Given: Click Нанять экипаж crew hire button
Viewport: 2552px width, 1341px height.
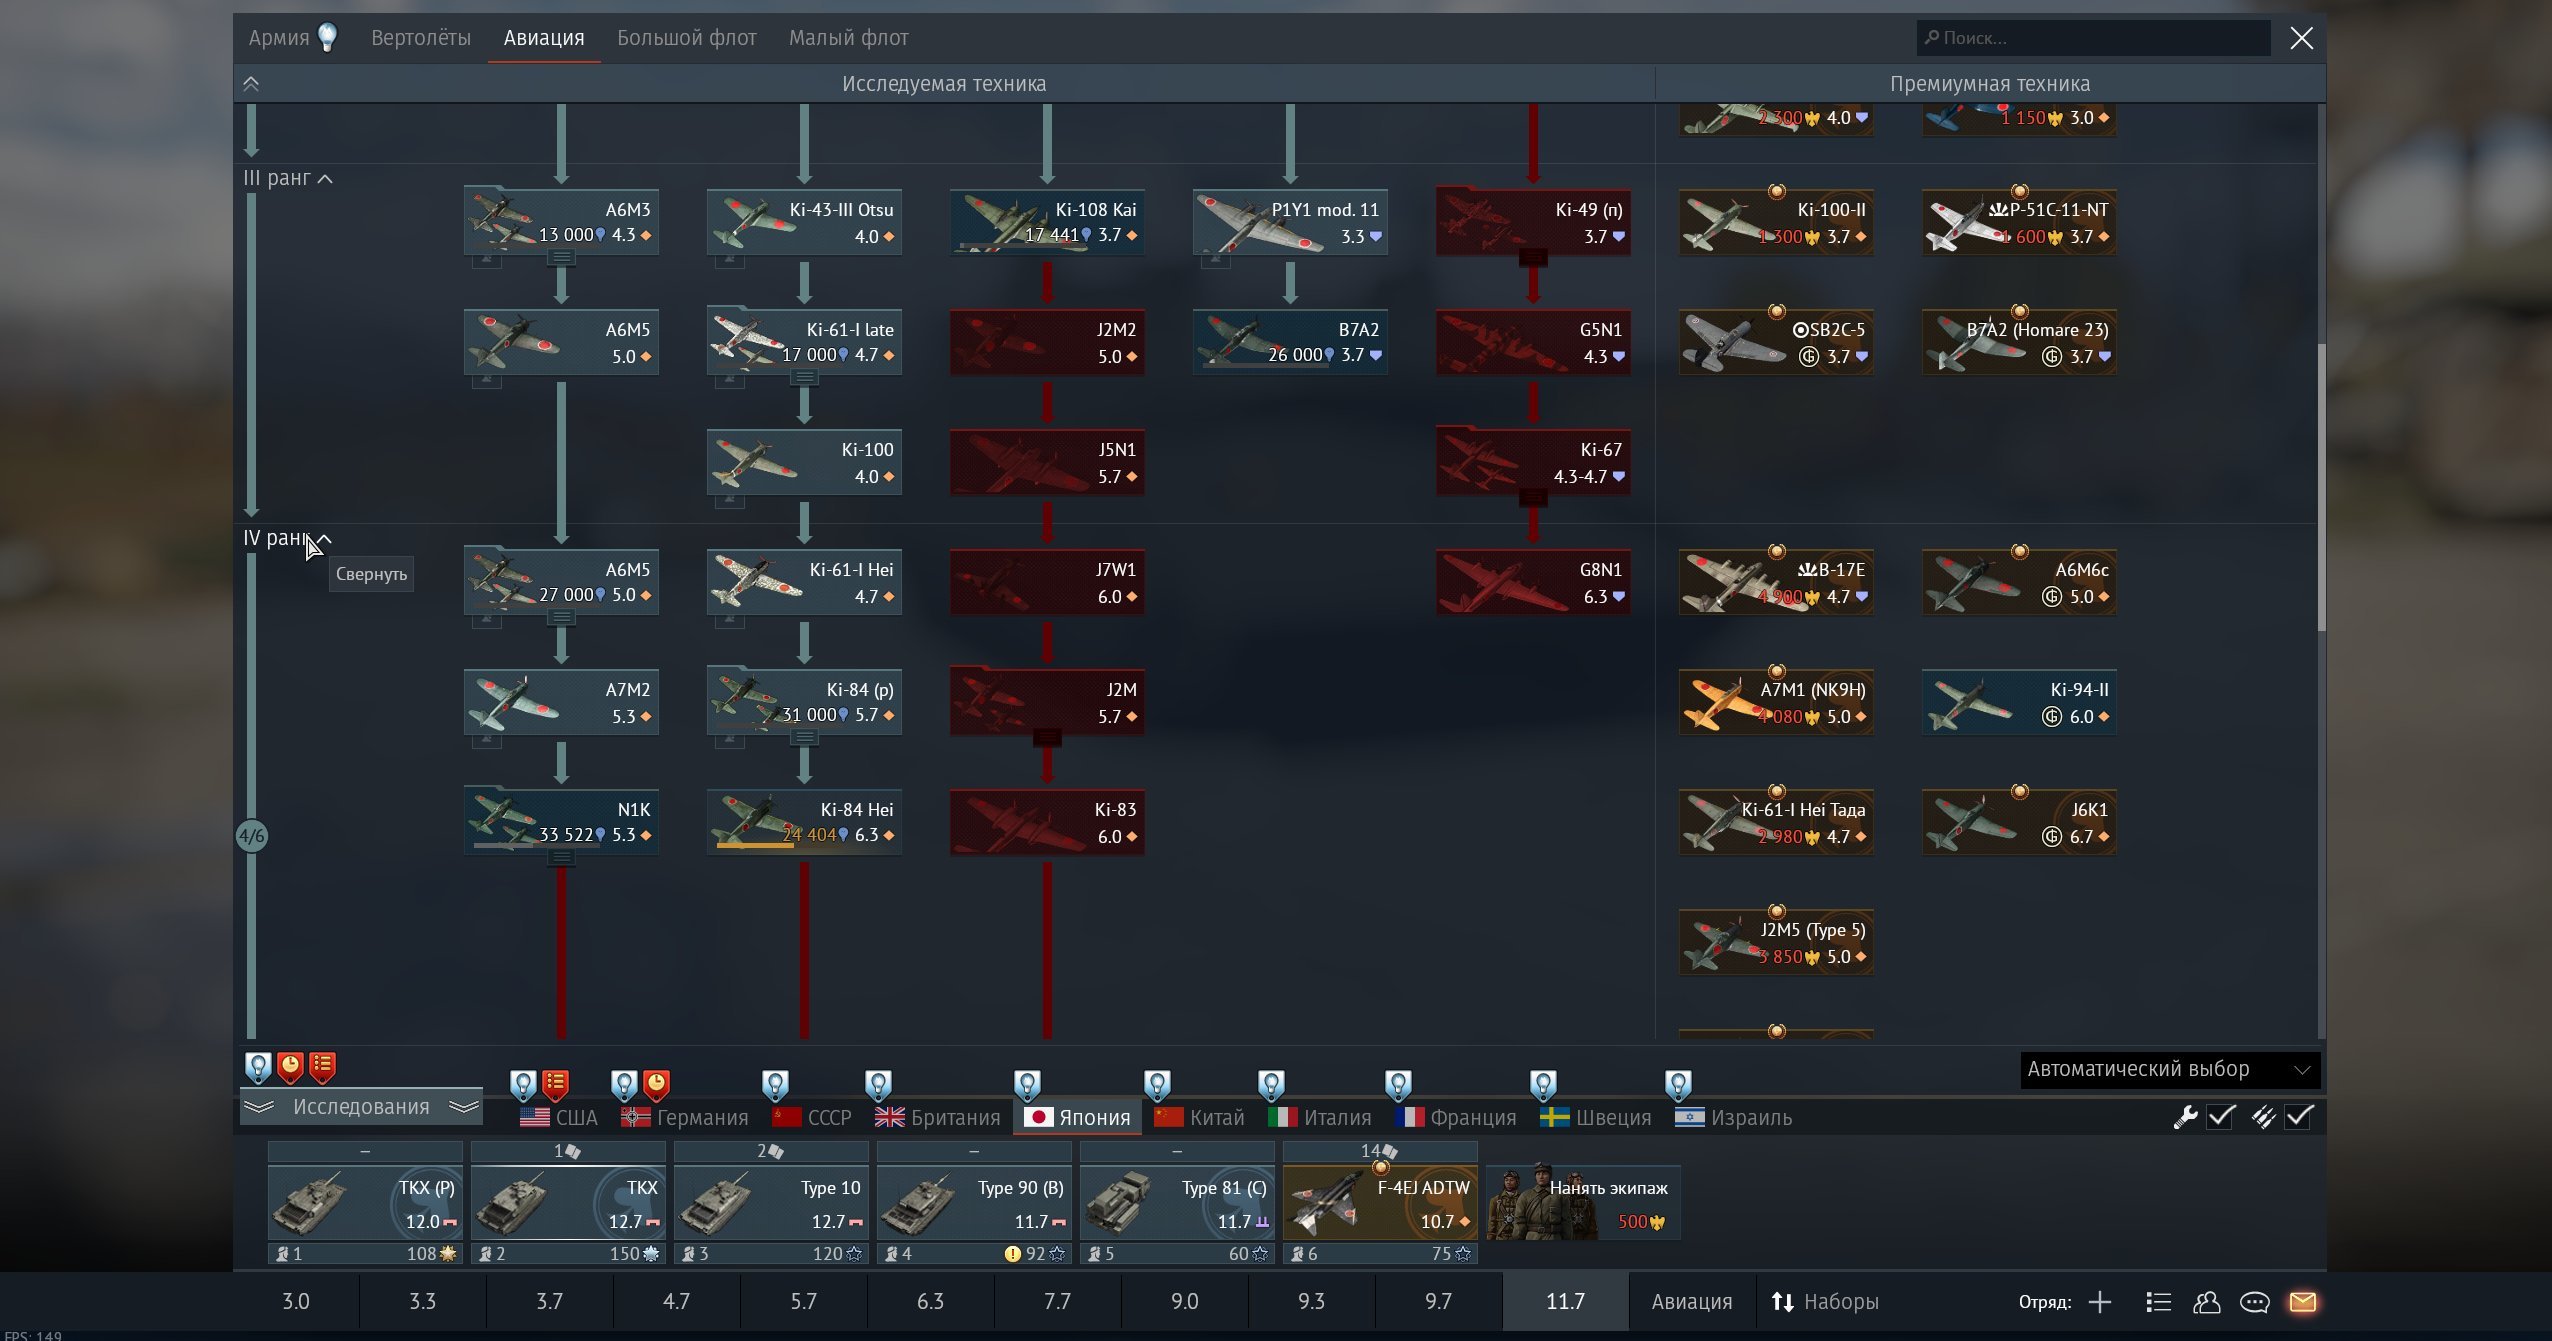Looking at the screenshot, I should point(1582,1203).
